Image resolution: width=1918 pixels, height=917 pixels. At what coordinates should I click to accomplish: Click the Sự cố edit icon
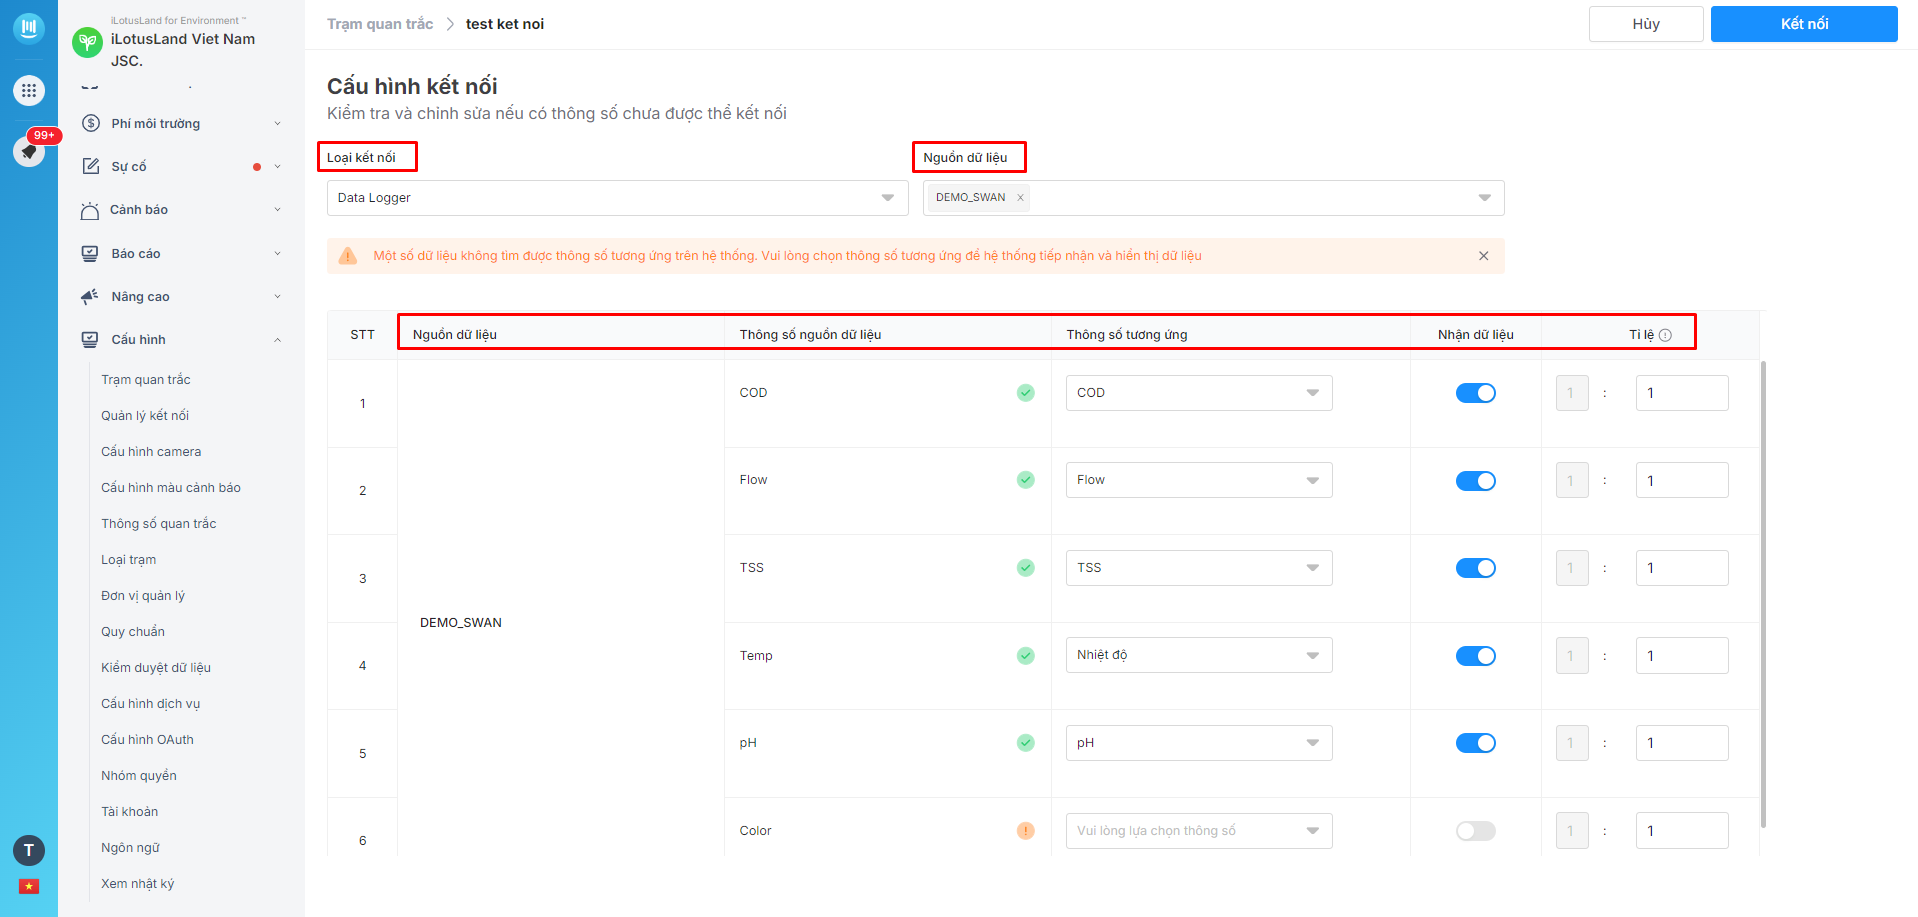(91, 166)
